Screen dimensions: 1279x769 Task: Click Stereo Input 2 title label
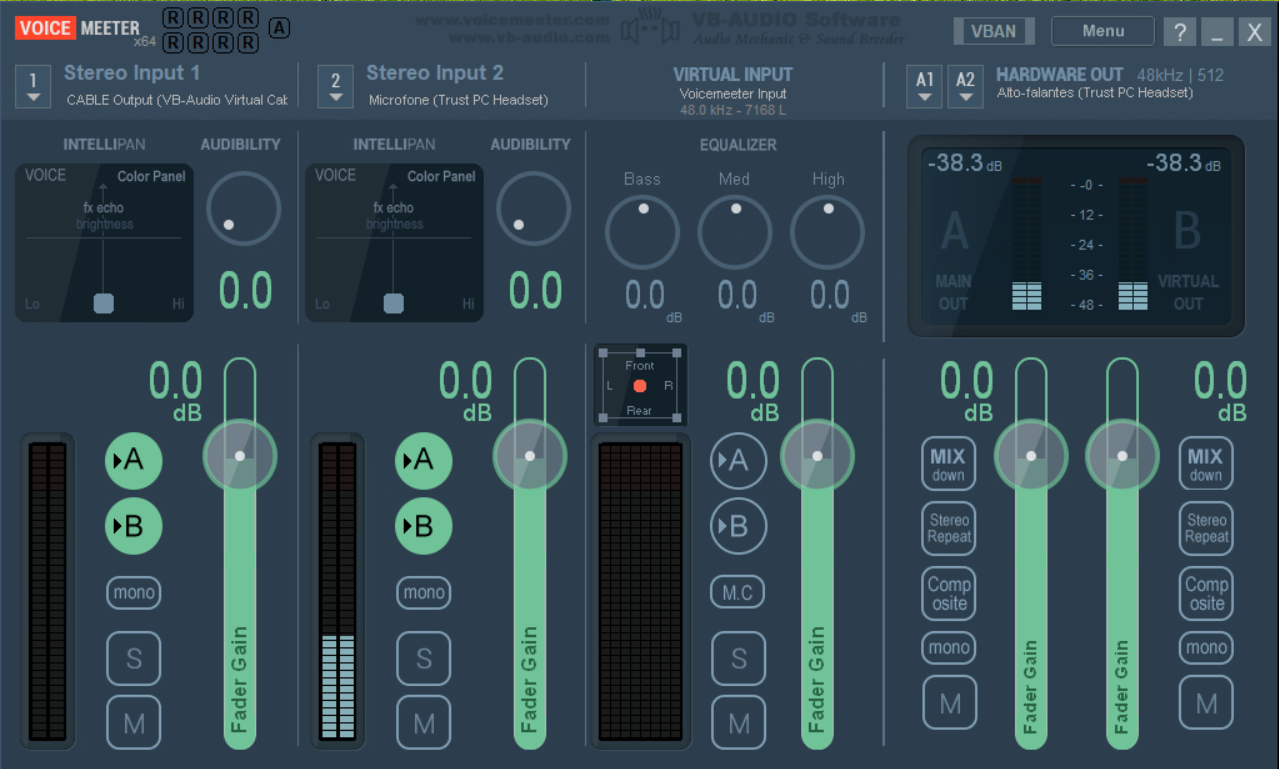click(x=435, y=73)
